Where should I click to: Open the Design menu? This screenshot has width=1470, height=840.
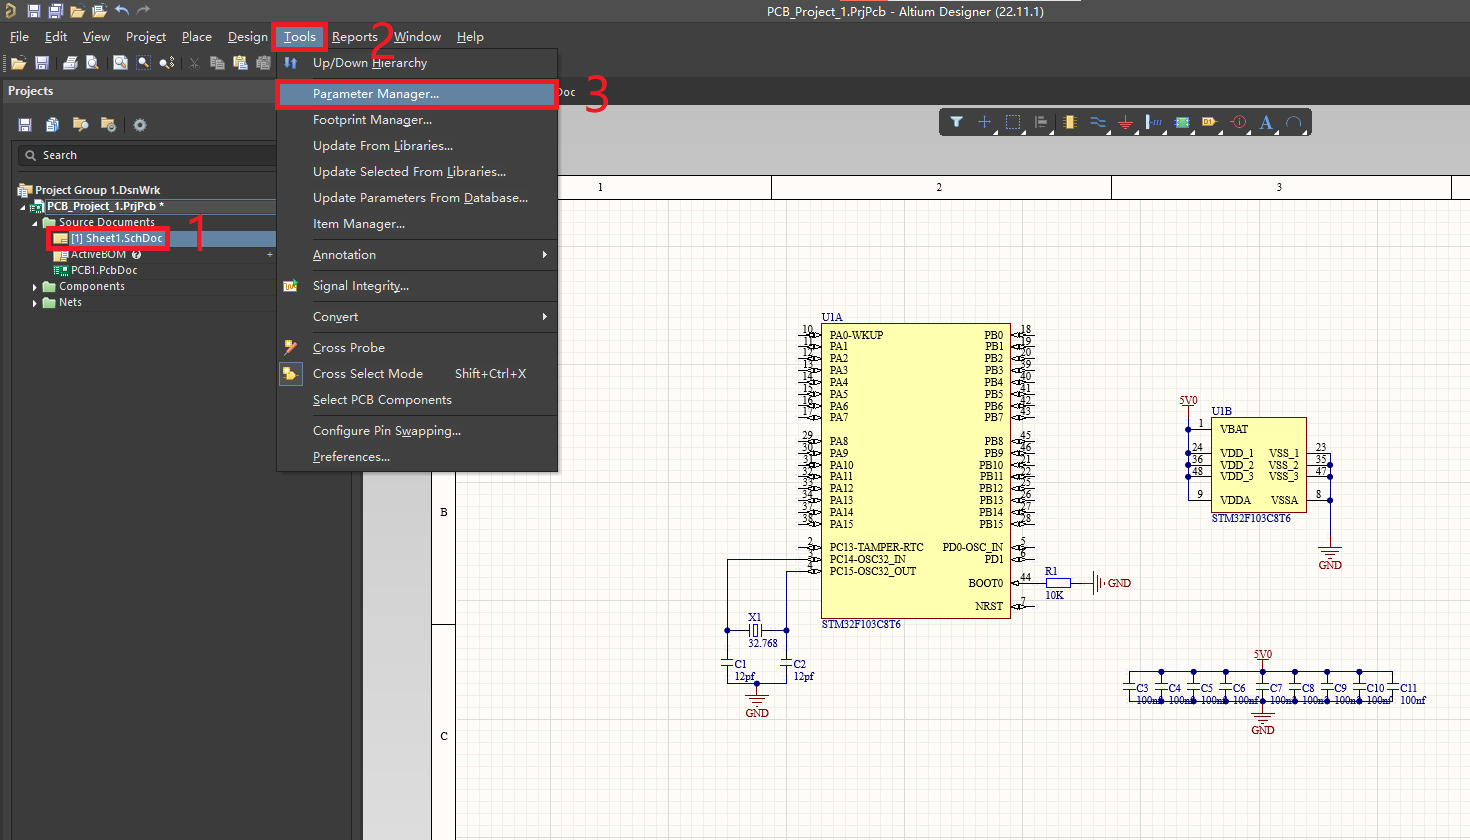tap(248, 37)
